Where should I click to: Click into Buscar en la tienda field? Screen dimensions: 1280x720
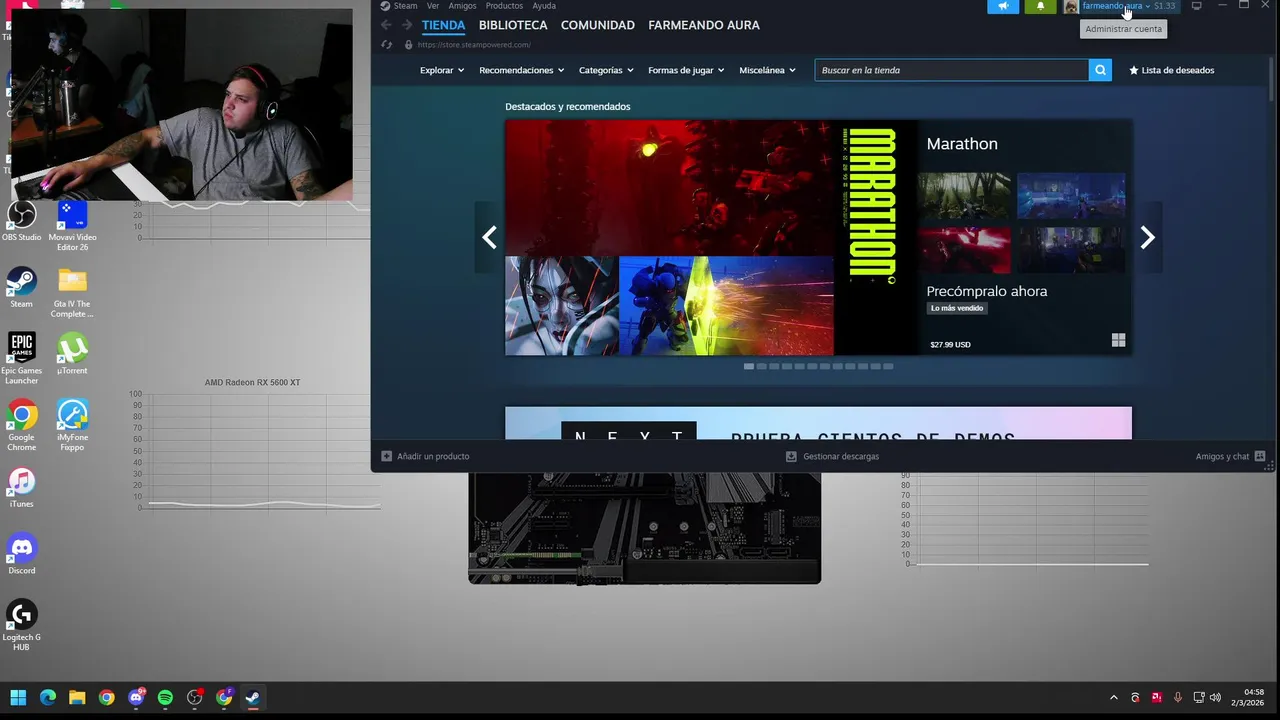pos(951,70)
